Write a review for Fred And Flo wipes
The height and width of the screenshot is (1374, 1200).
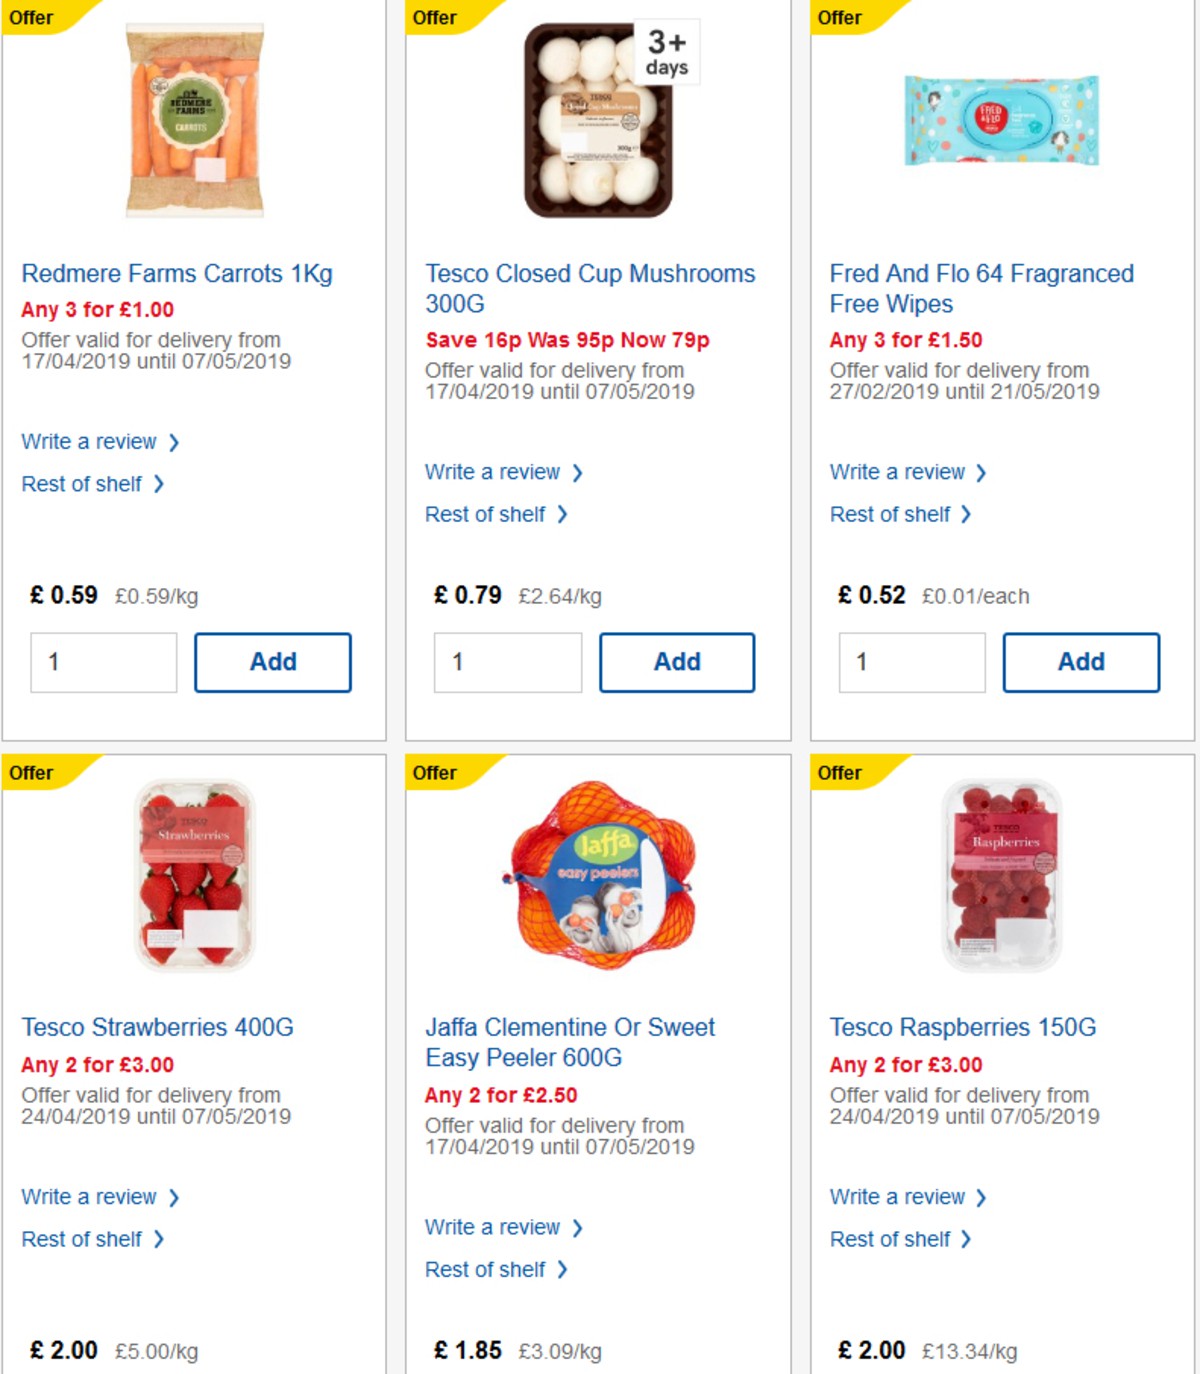click(x=897, y=471)
